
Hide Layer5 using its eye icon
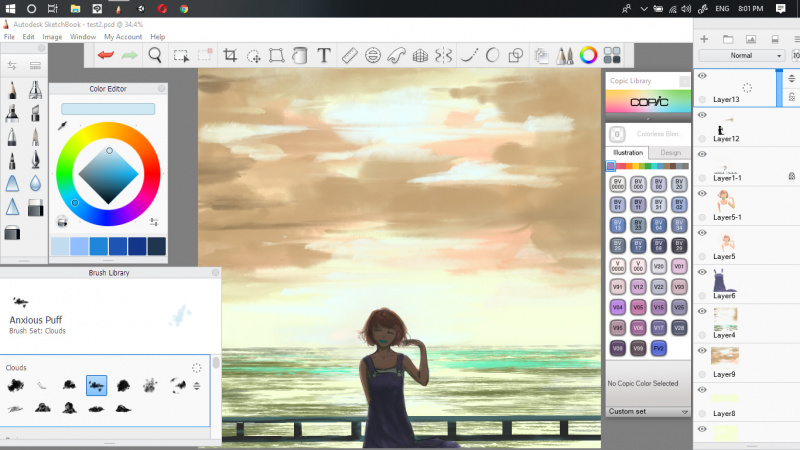703,233
